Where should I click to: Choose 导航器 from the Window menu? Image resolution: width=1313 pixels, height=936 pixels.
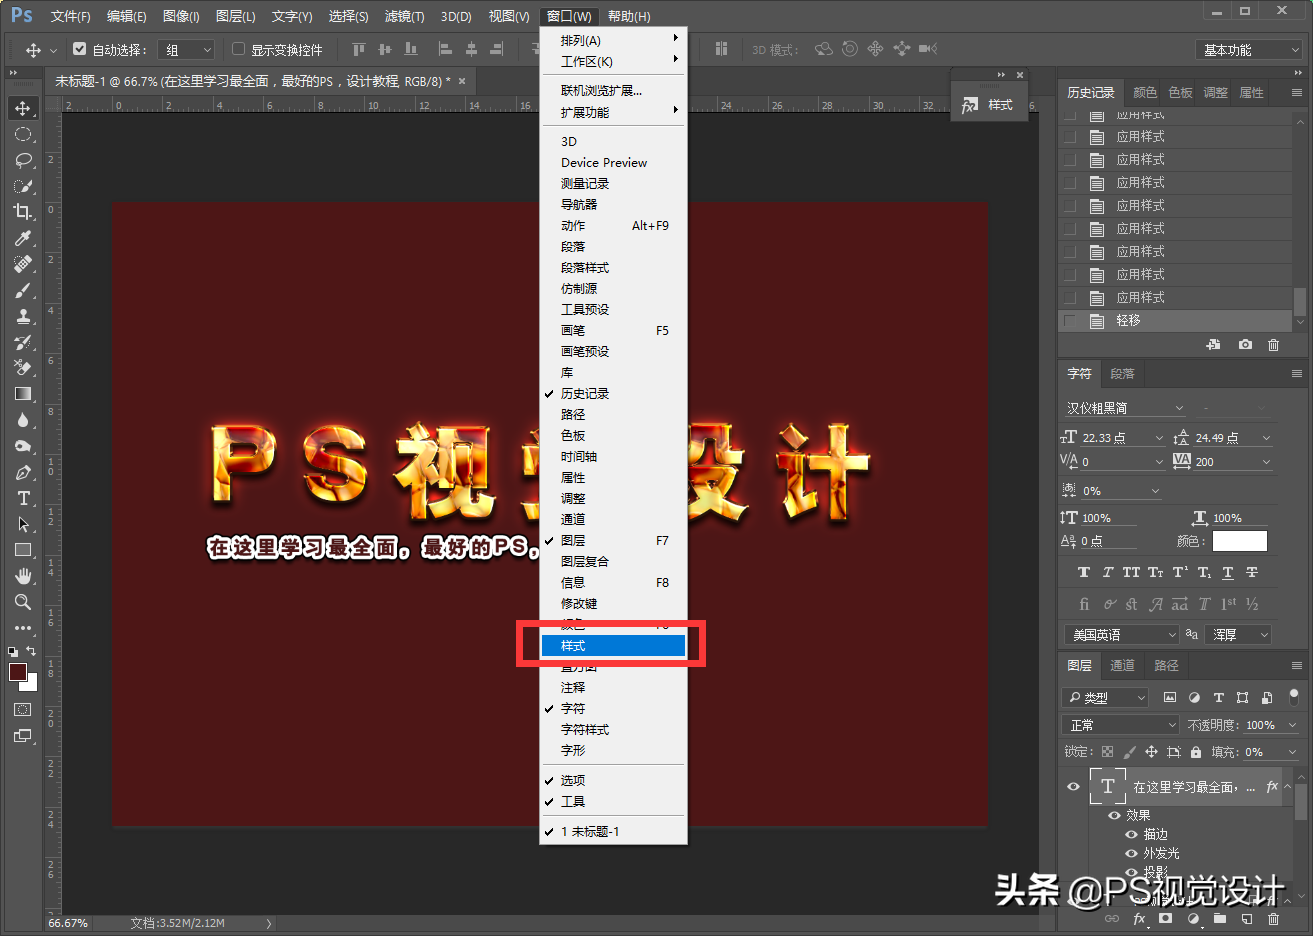pos(613,205)
